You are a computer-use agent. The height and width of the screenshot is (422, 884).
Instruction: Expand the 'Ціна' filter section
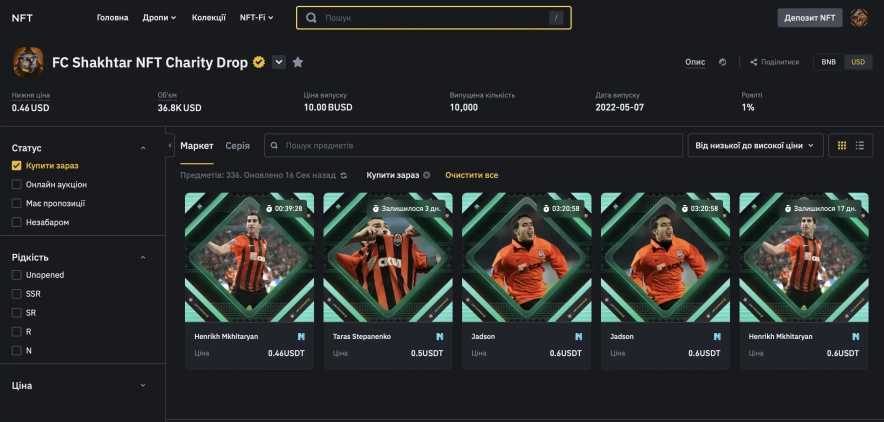pyautogui.click(x=143, y=385)
